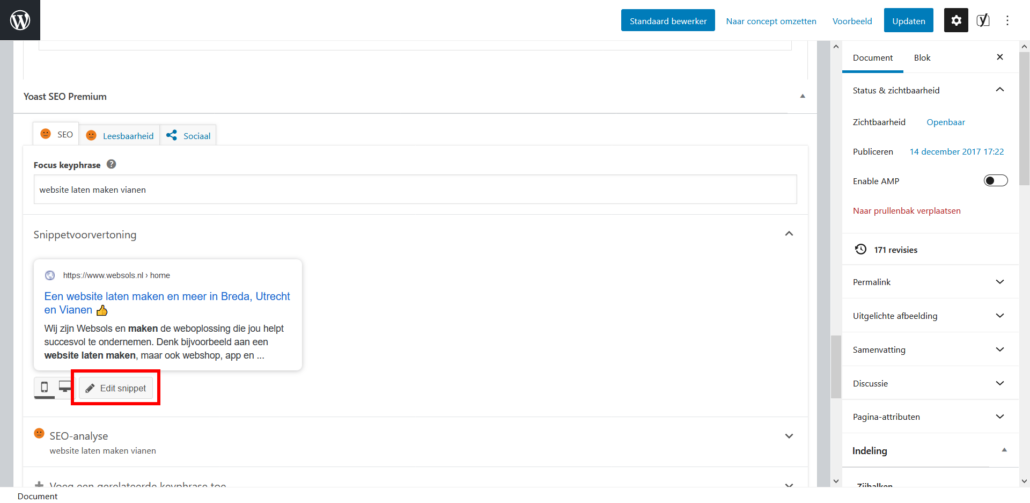The image size is (1030, 503).
Task: Click the Standaard bewerker button
Action: (667, 20)
